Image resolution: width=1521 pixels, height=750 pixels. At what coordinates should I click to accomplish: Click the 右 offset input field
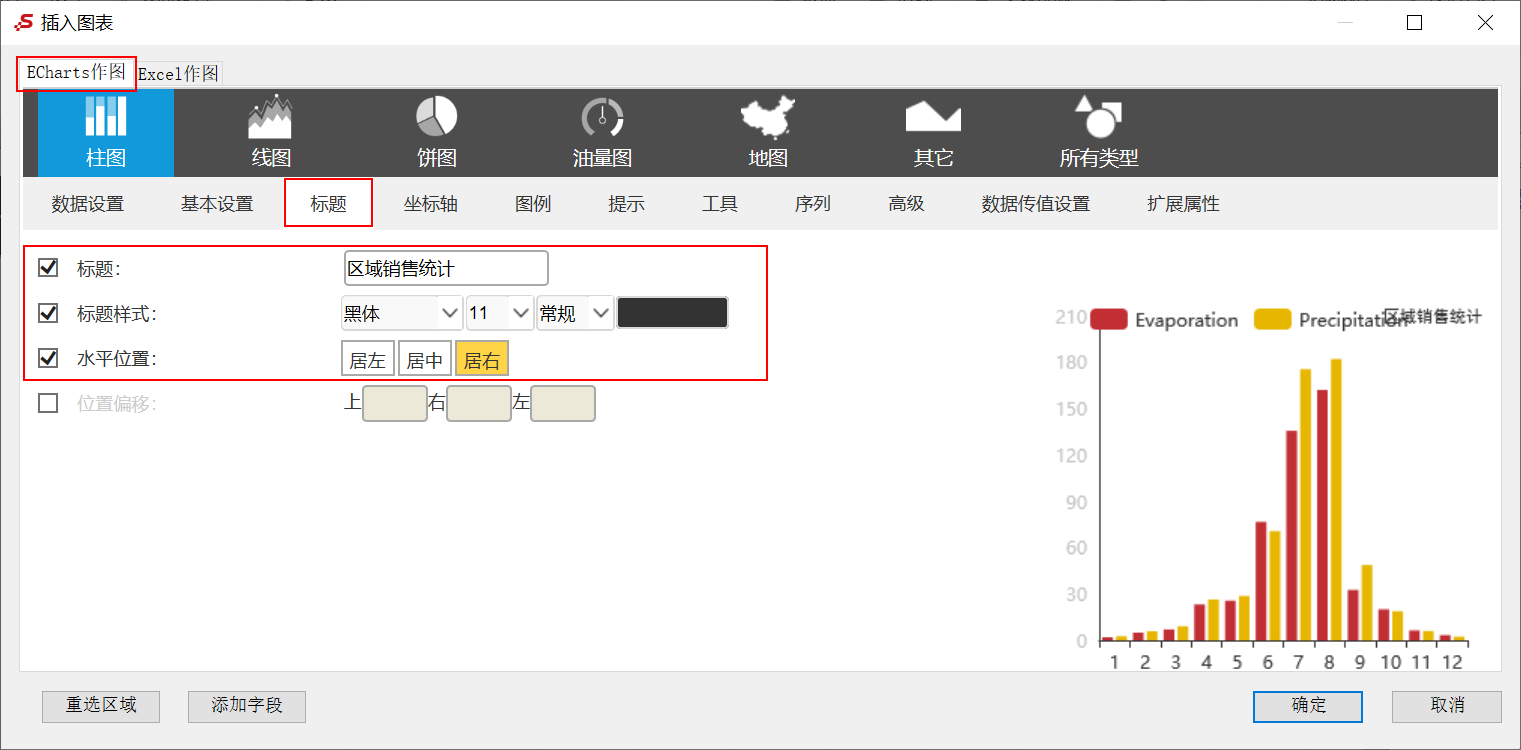click(x=479, y=404)
